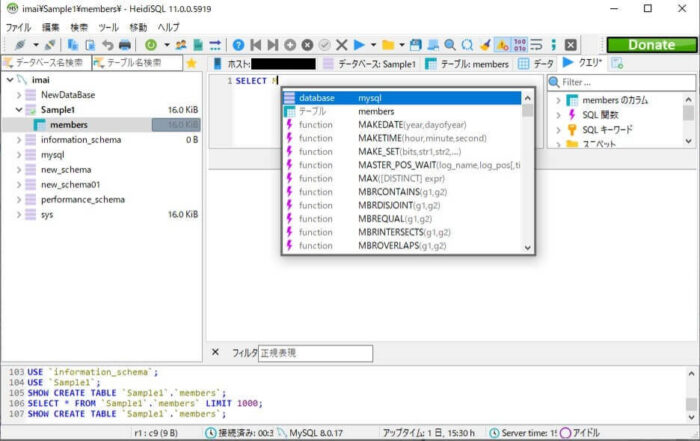Click the 正規表現 filter input field
The height and width of the screenshot is (441, 700).
pyautogui.click(x=315, y=353)
